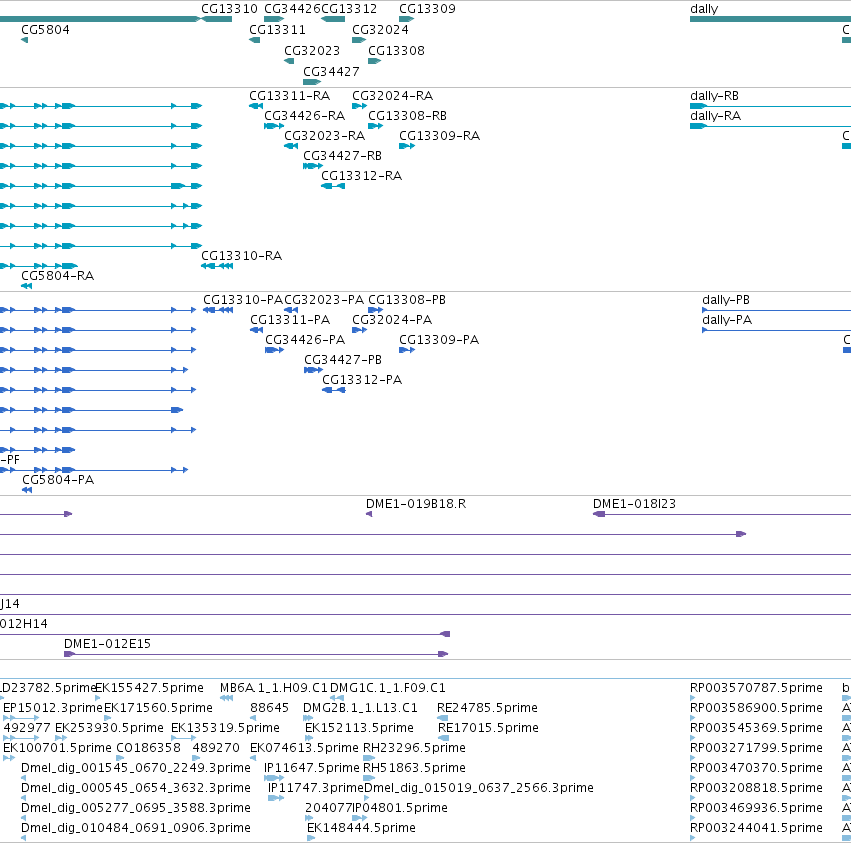Select EST label IP04801.5prime
Screen dimensions: 851x843
coord(400,808)
